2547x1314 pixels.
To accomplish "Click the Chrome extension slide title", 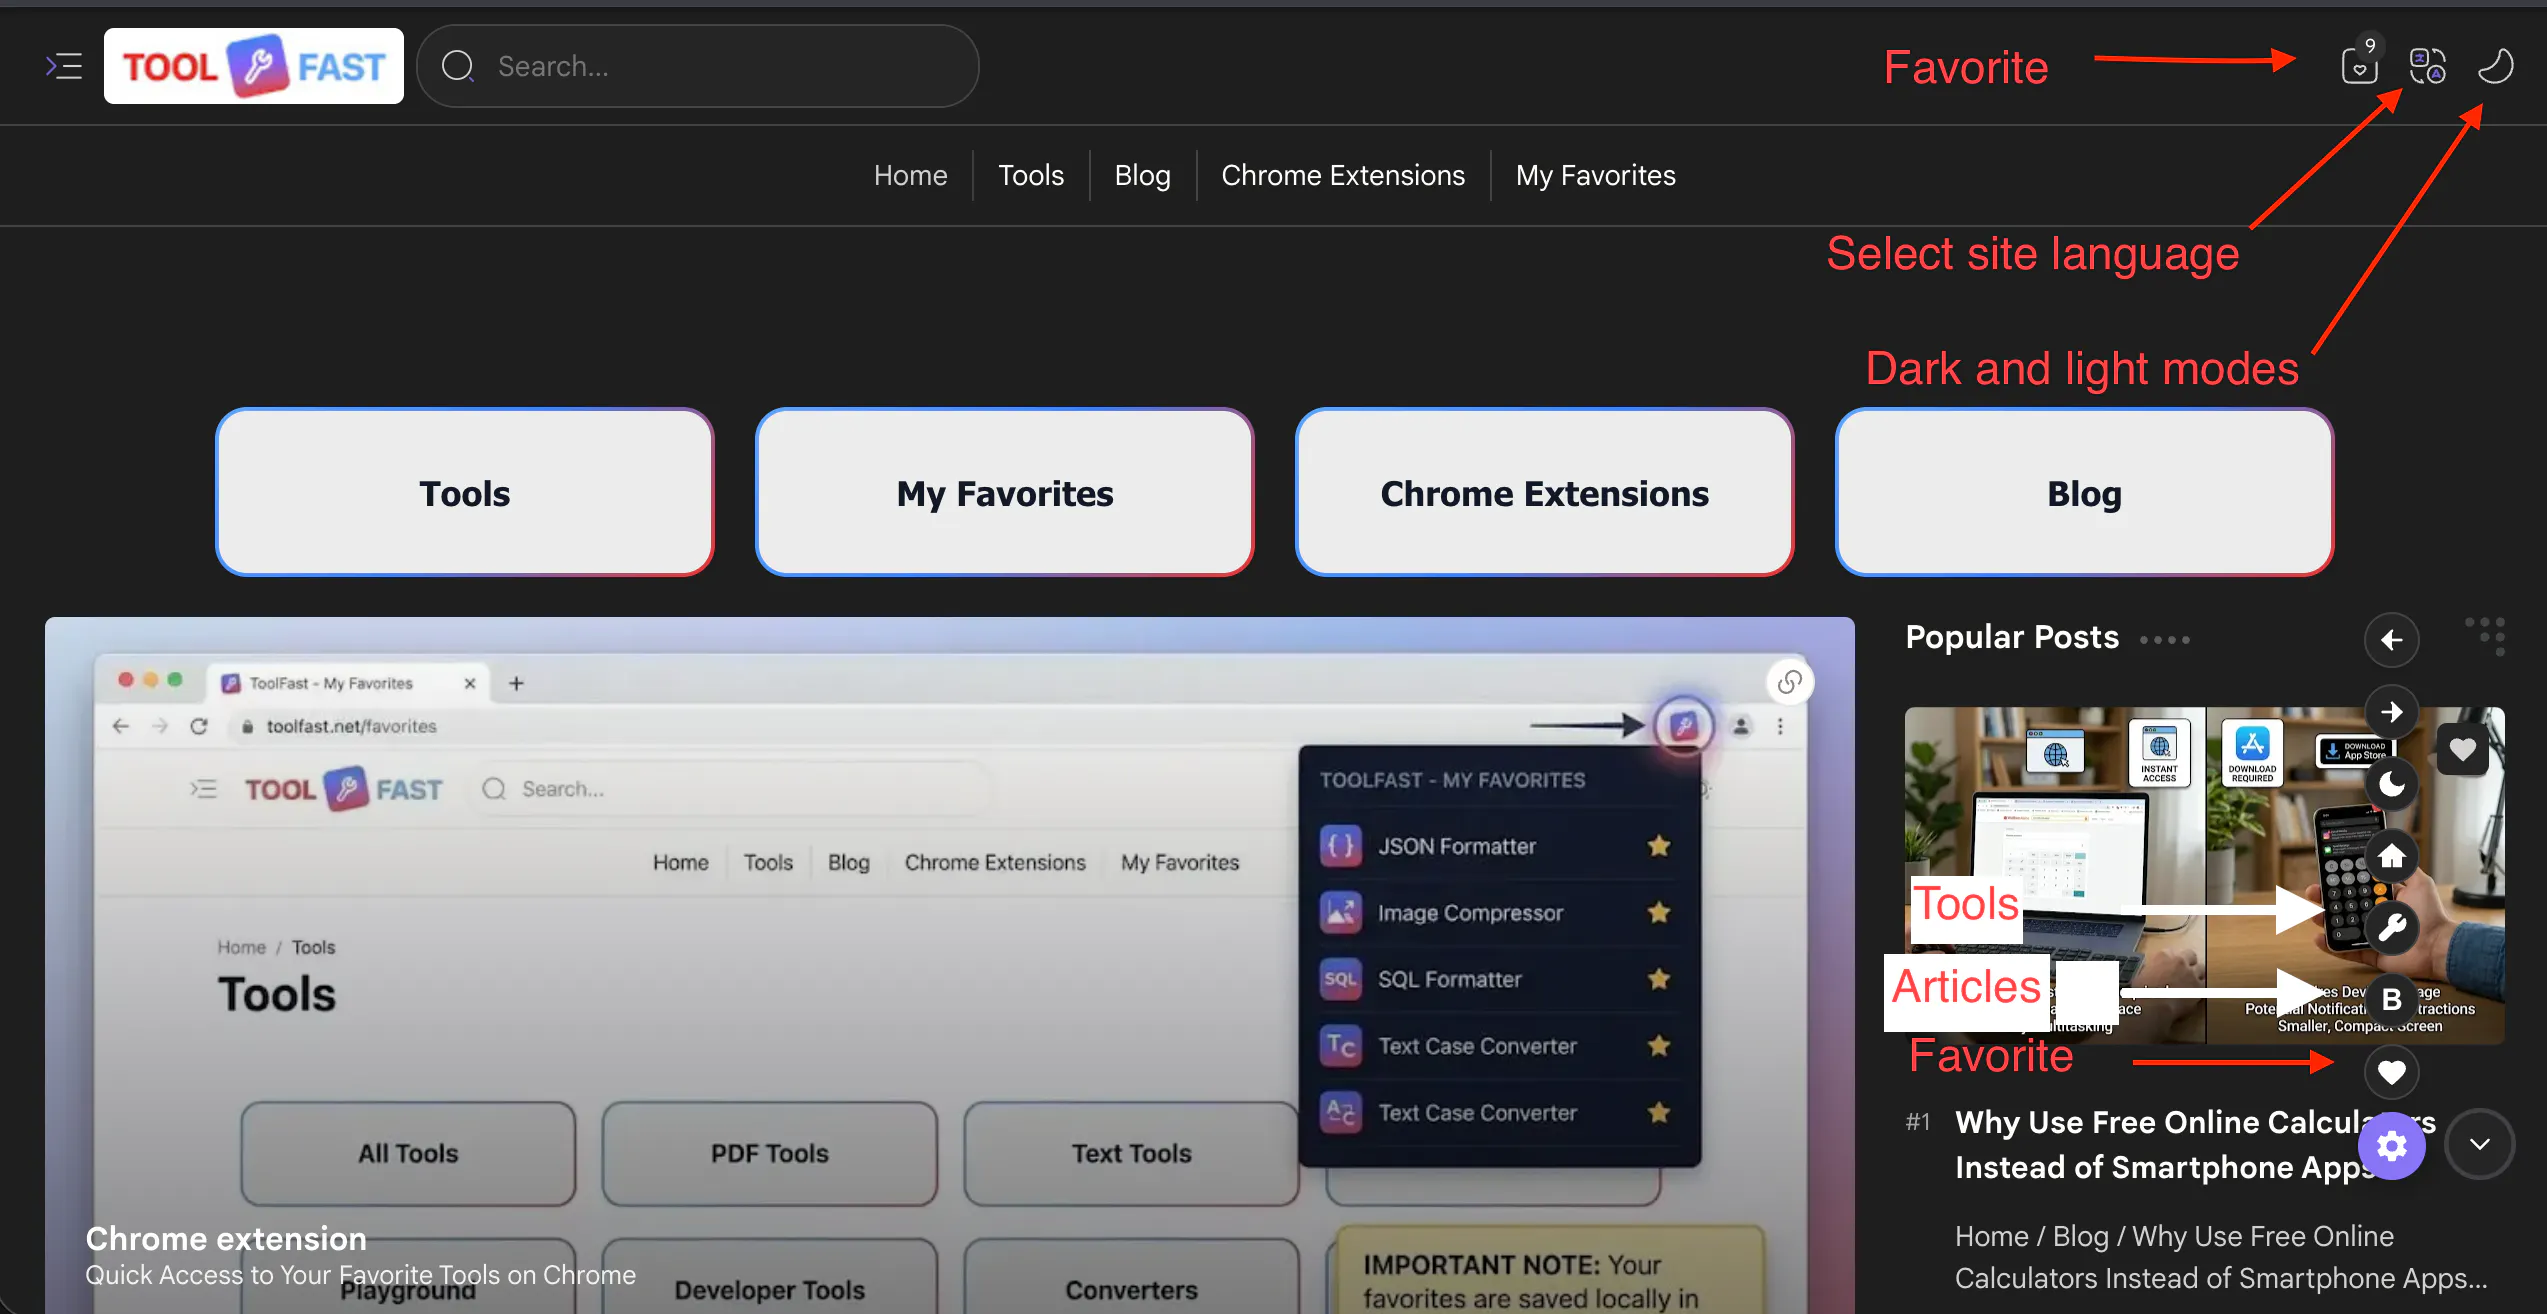I will 226,1238.
